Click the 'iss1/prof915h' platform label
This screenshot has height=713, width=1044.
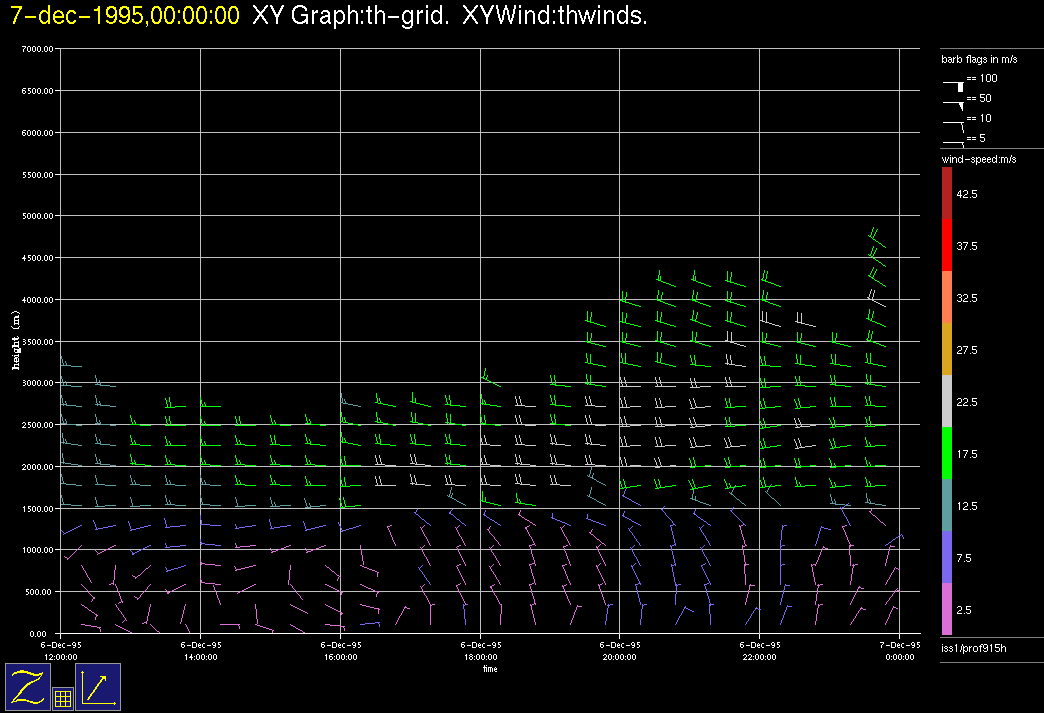(x=974, y=649)
